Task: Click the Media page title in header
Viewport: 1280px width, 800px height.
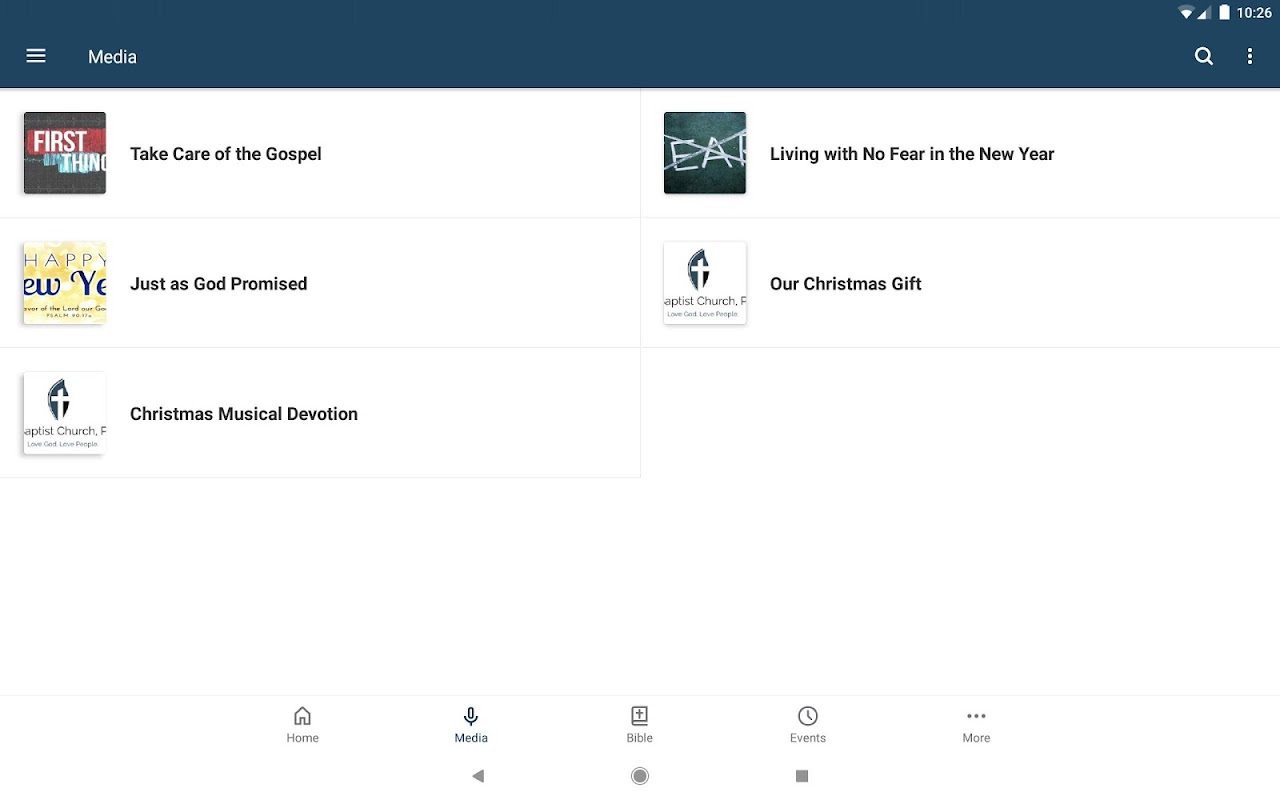Action: coord(112,57)
